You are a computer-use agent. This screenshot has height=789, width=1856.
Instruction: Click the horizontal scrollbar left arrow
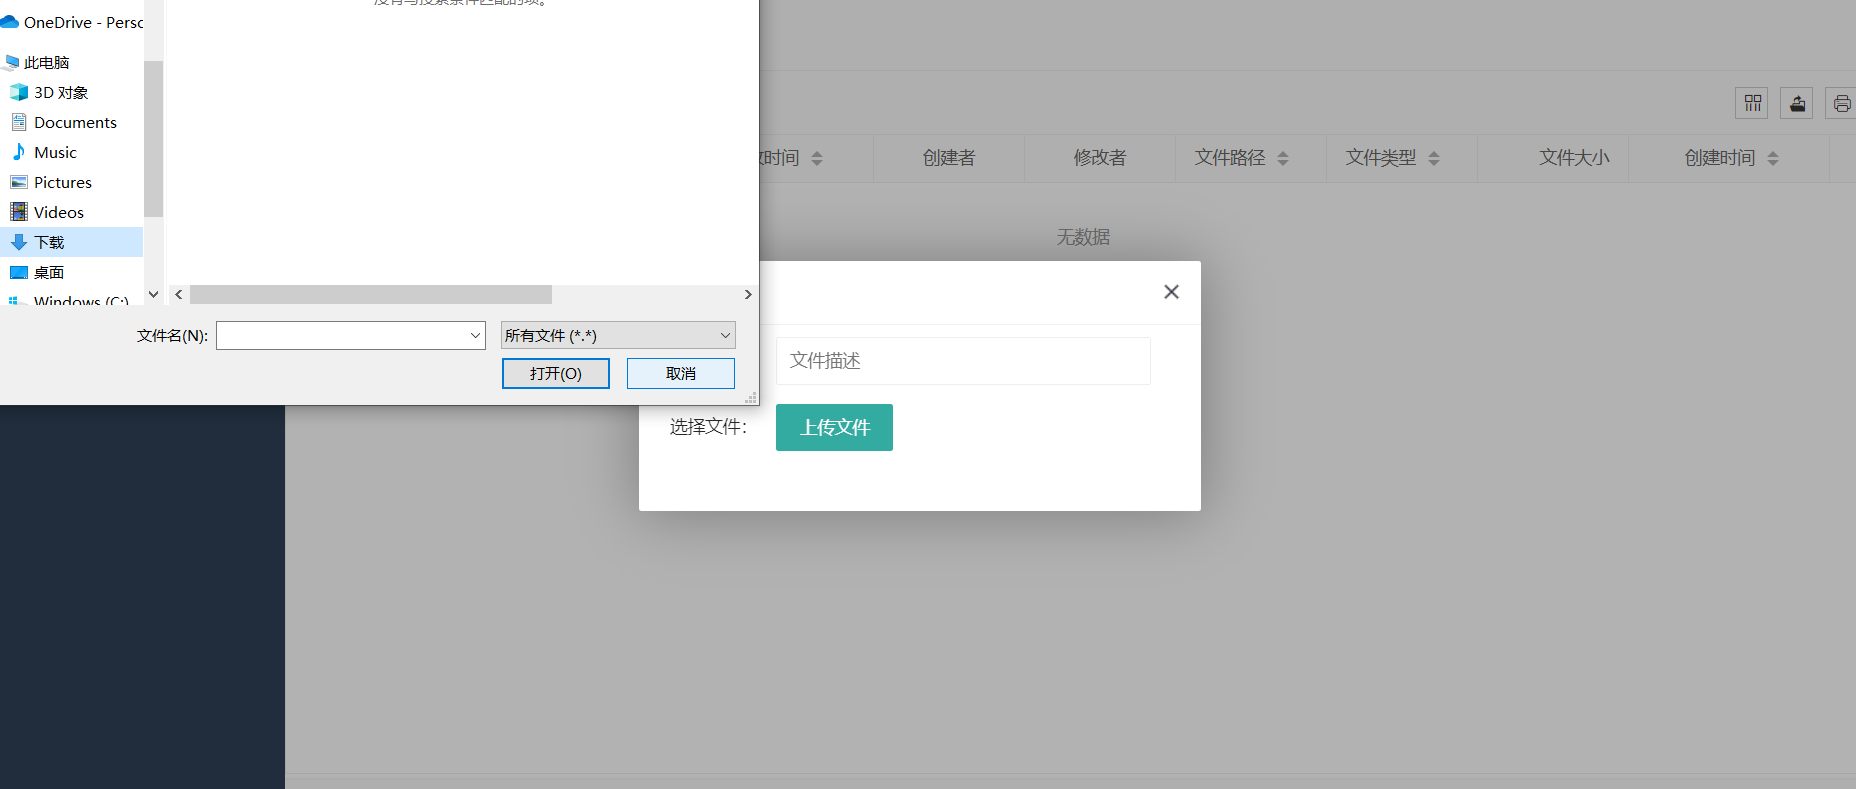[179, 294]
